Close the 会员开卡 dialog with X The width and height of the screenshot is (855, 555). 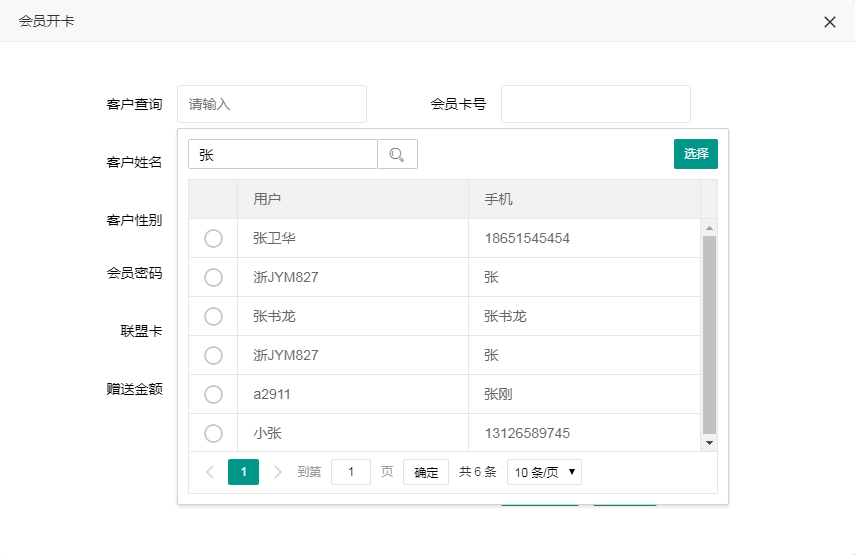point(829,22)
